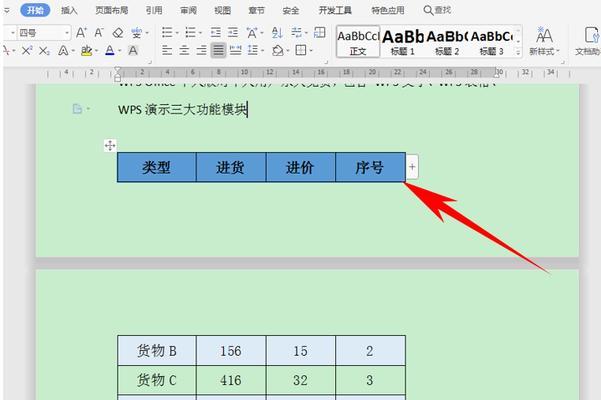Apply borders to selection
This screenshot has width=601, height=400.
tap(301, 50)
